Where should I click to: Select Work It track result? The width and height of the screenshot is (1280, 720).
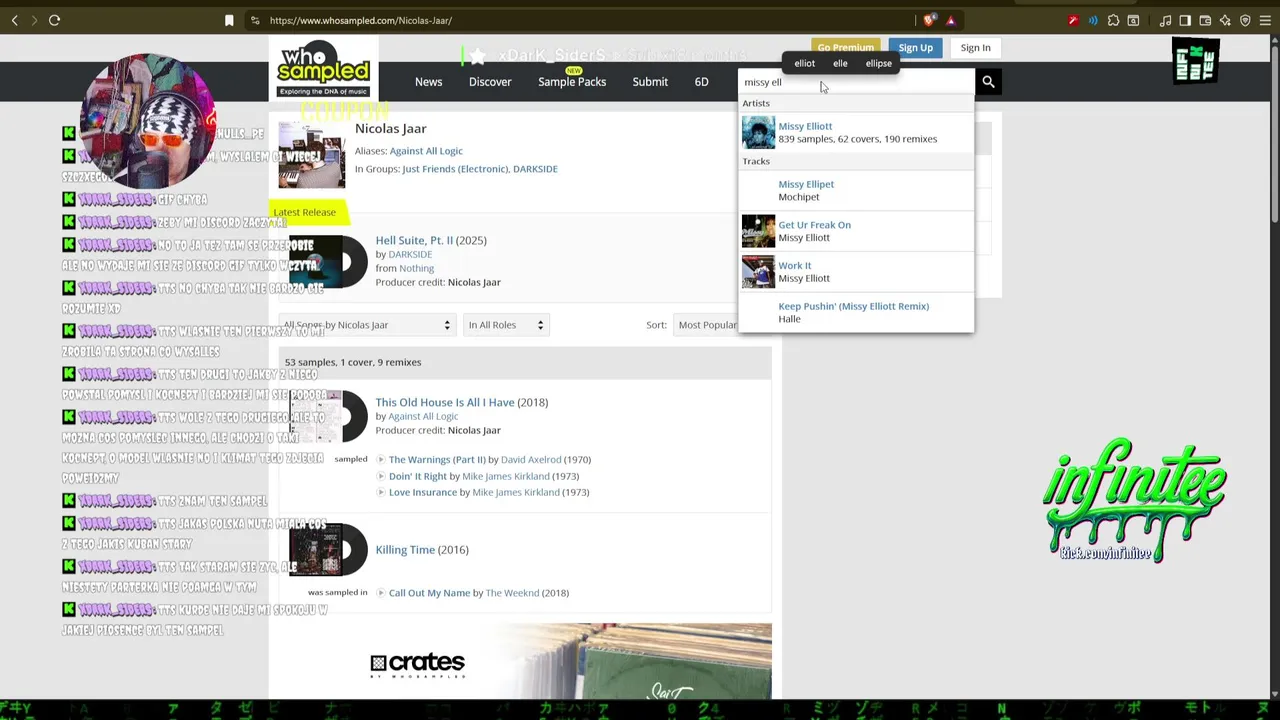855,272
